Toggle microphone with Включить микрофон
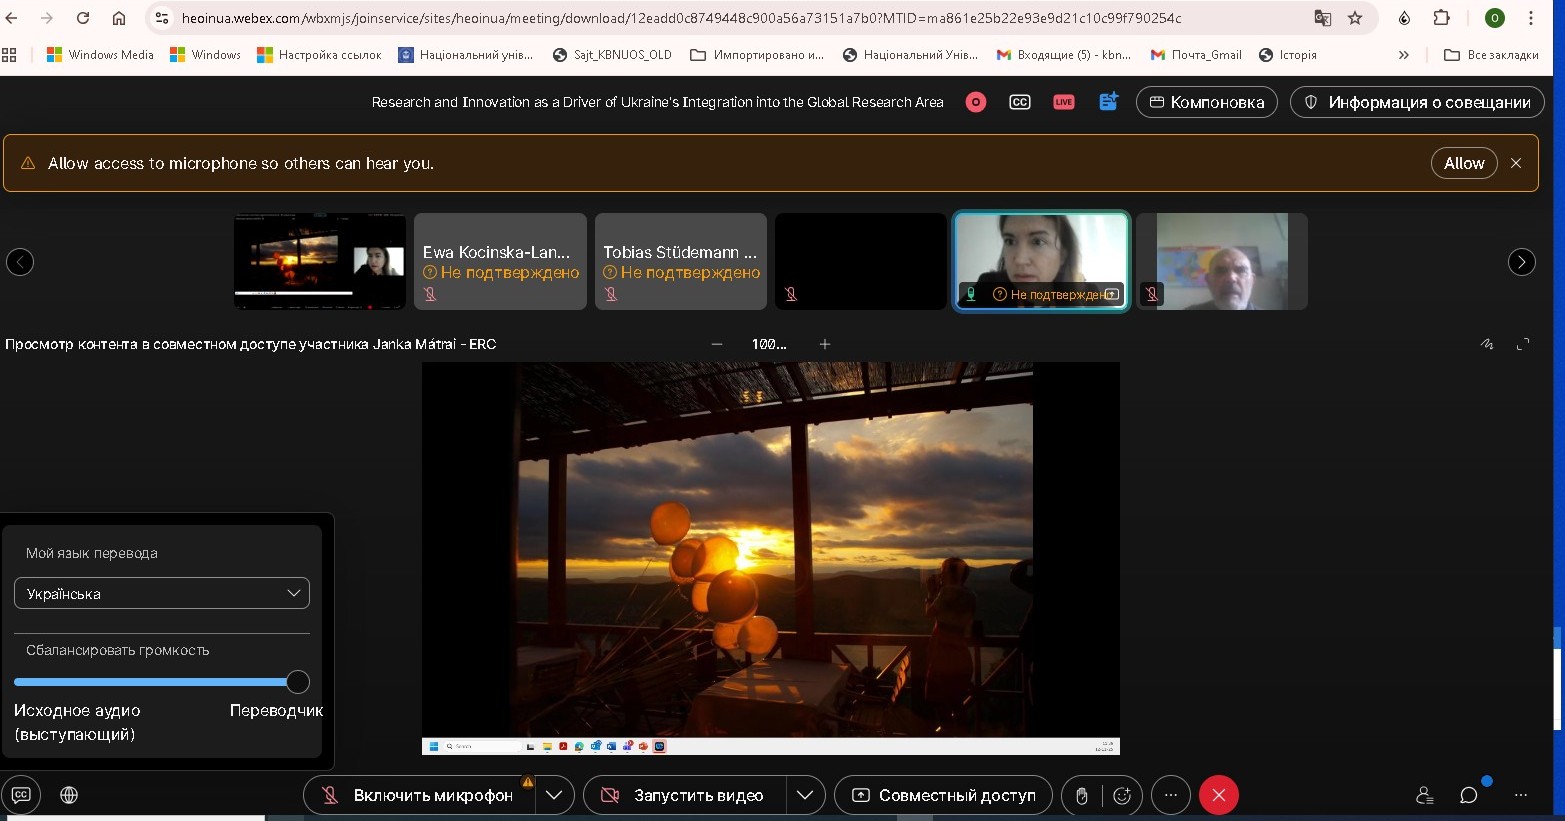Viewport: 1565px width, 821px height. pos(419,795)
